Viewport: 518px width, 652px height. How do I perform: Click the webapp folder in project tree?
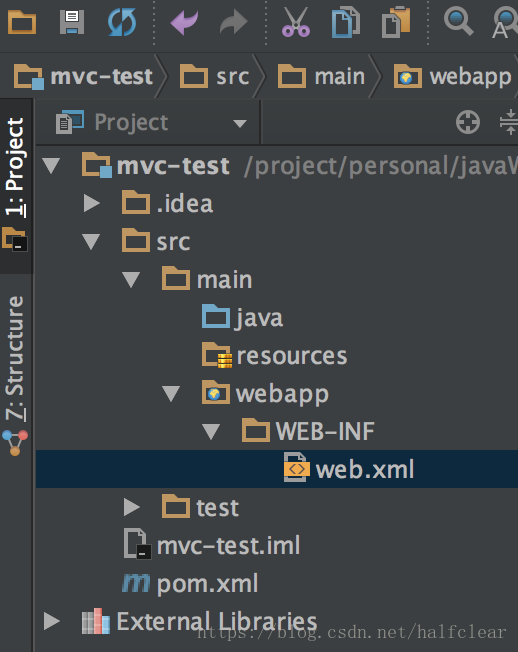[x=265, y=394]
